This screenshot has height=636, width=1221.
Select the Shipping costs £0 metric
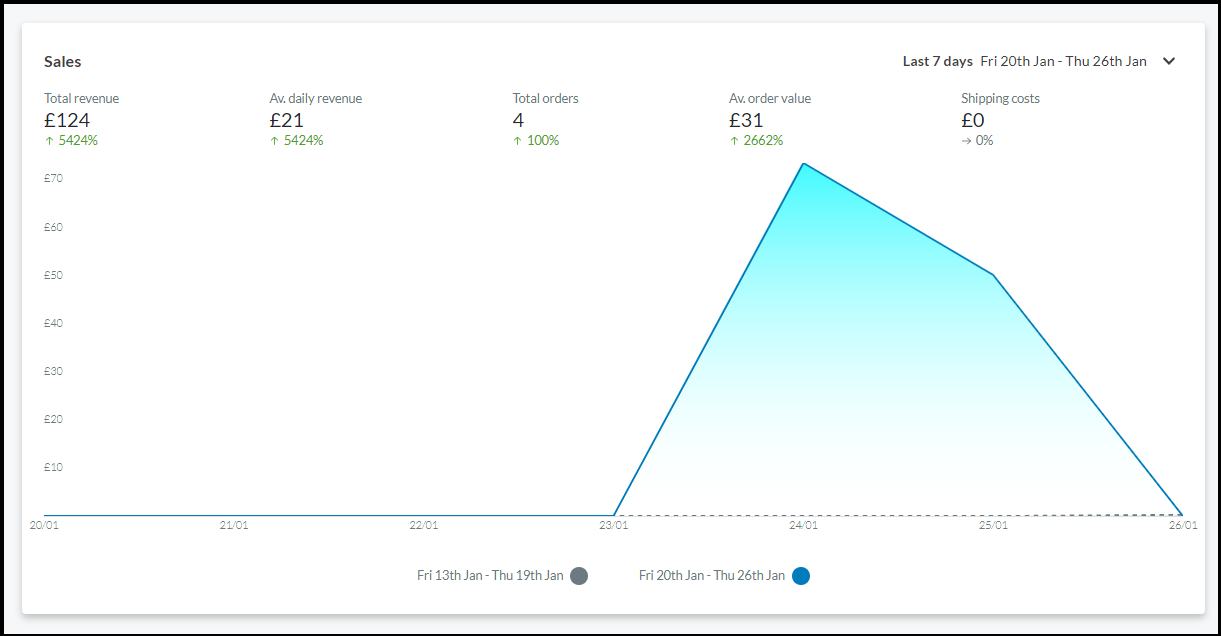click(x=973, y=120)
